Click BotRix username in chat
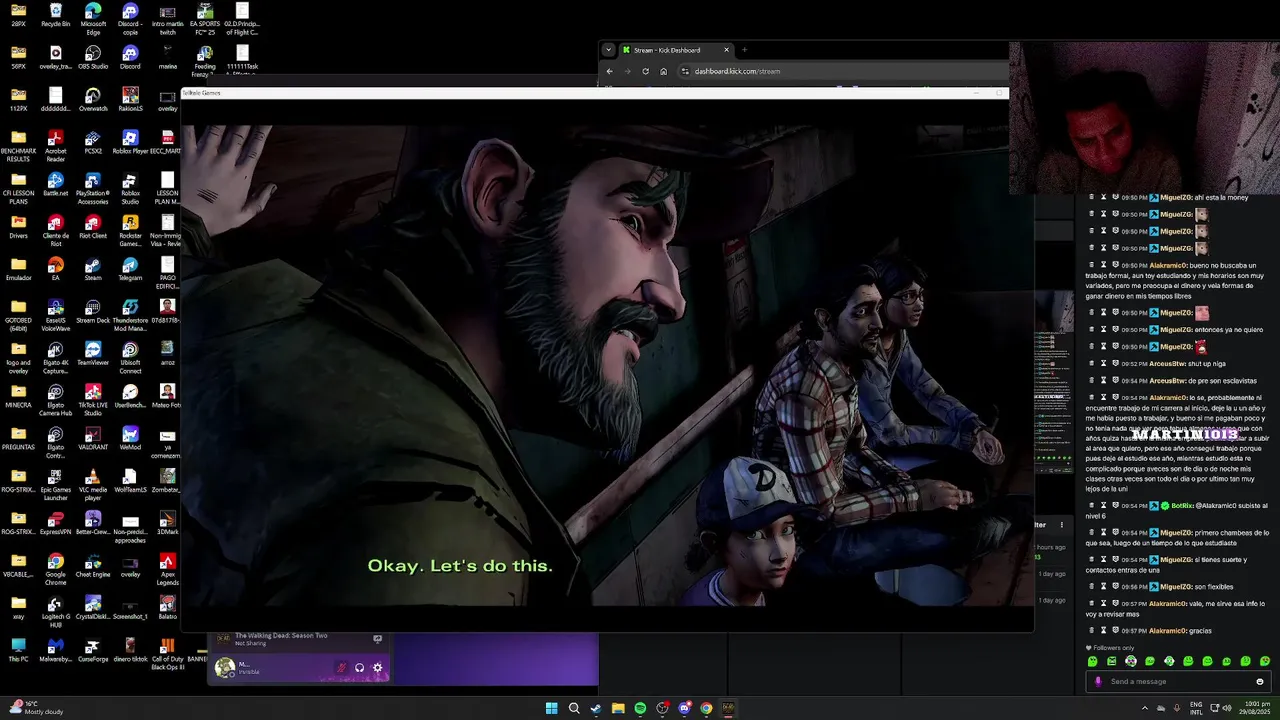 click(1181, 506)
